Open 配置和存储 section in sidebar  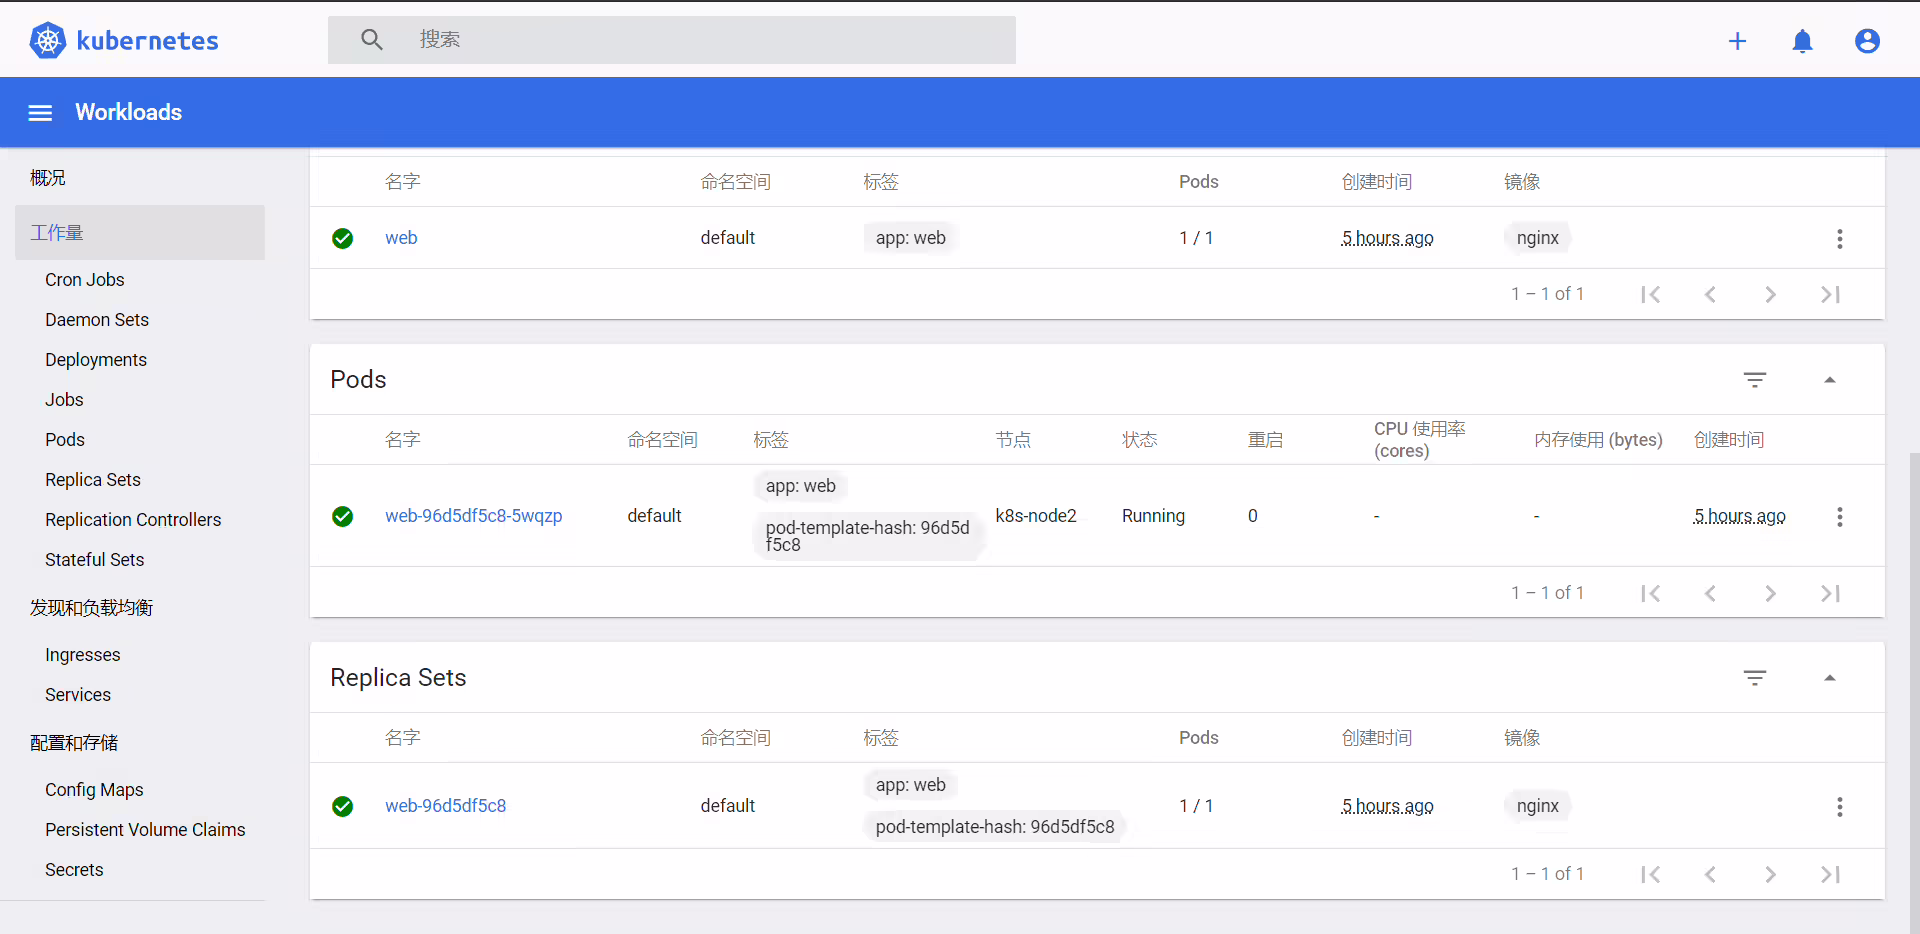coord(74,743)
